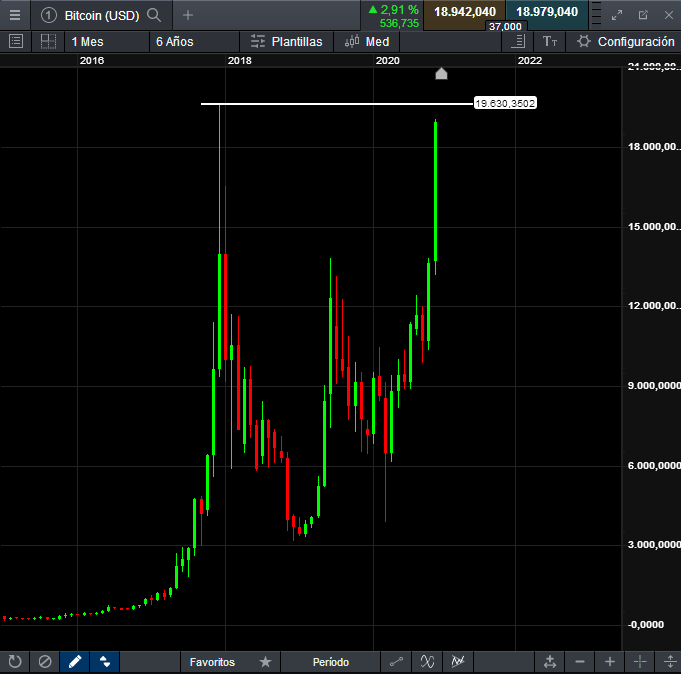Click the buy price 18.979,040
Viewport: 681px width, 674px height.
point(547,12)
